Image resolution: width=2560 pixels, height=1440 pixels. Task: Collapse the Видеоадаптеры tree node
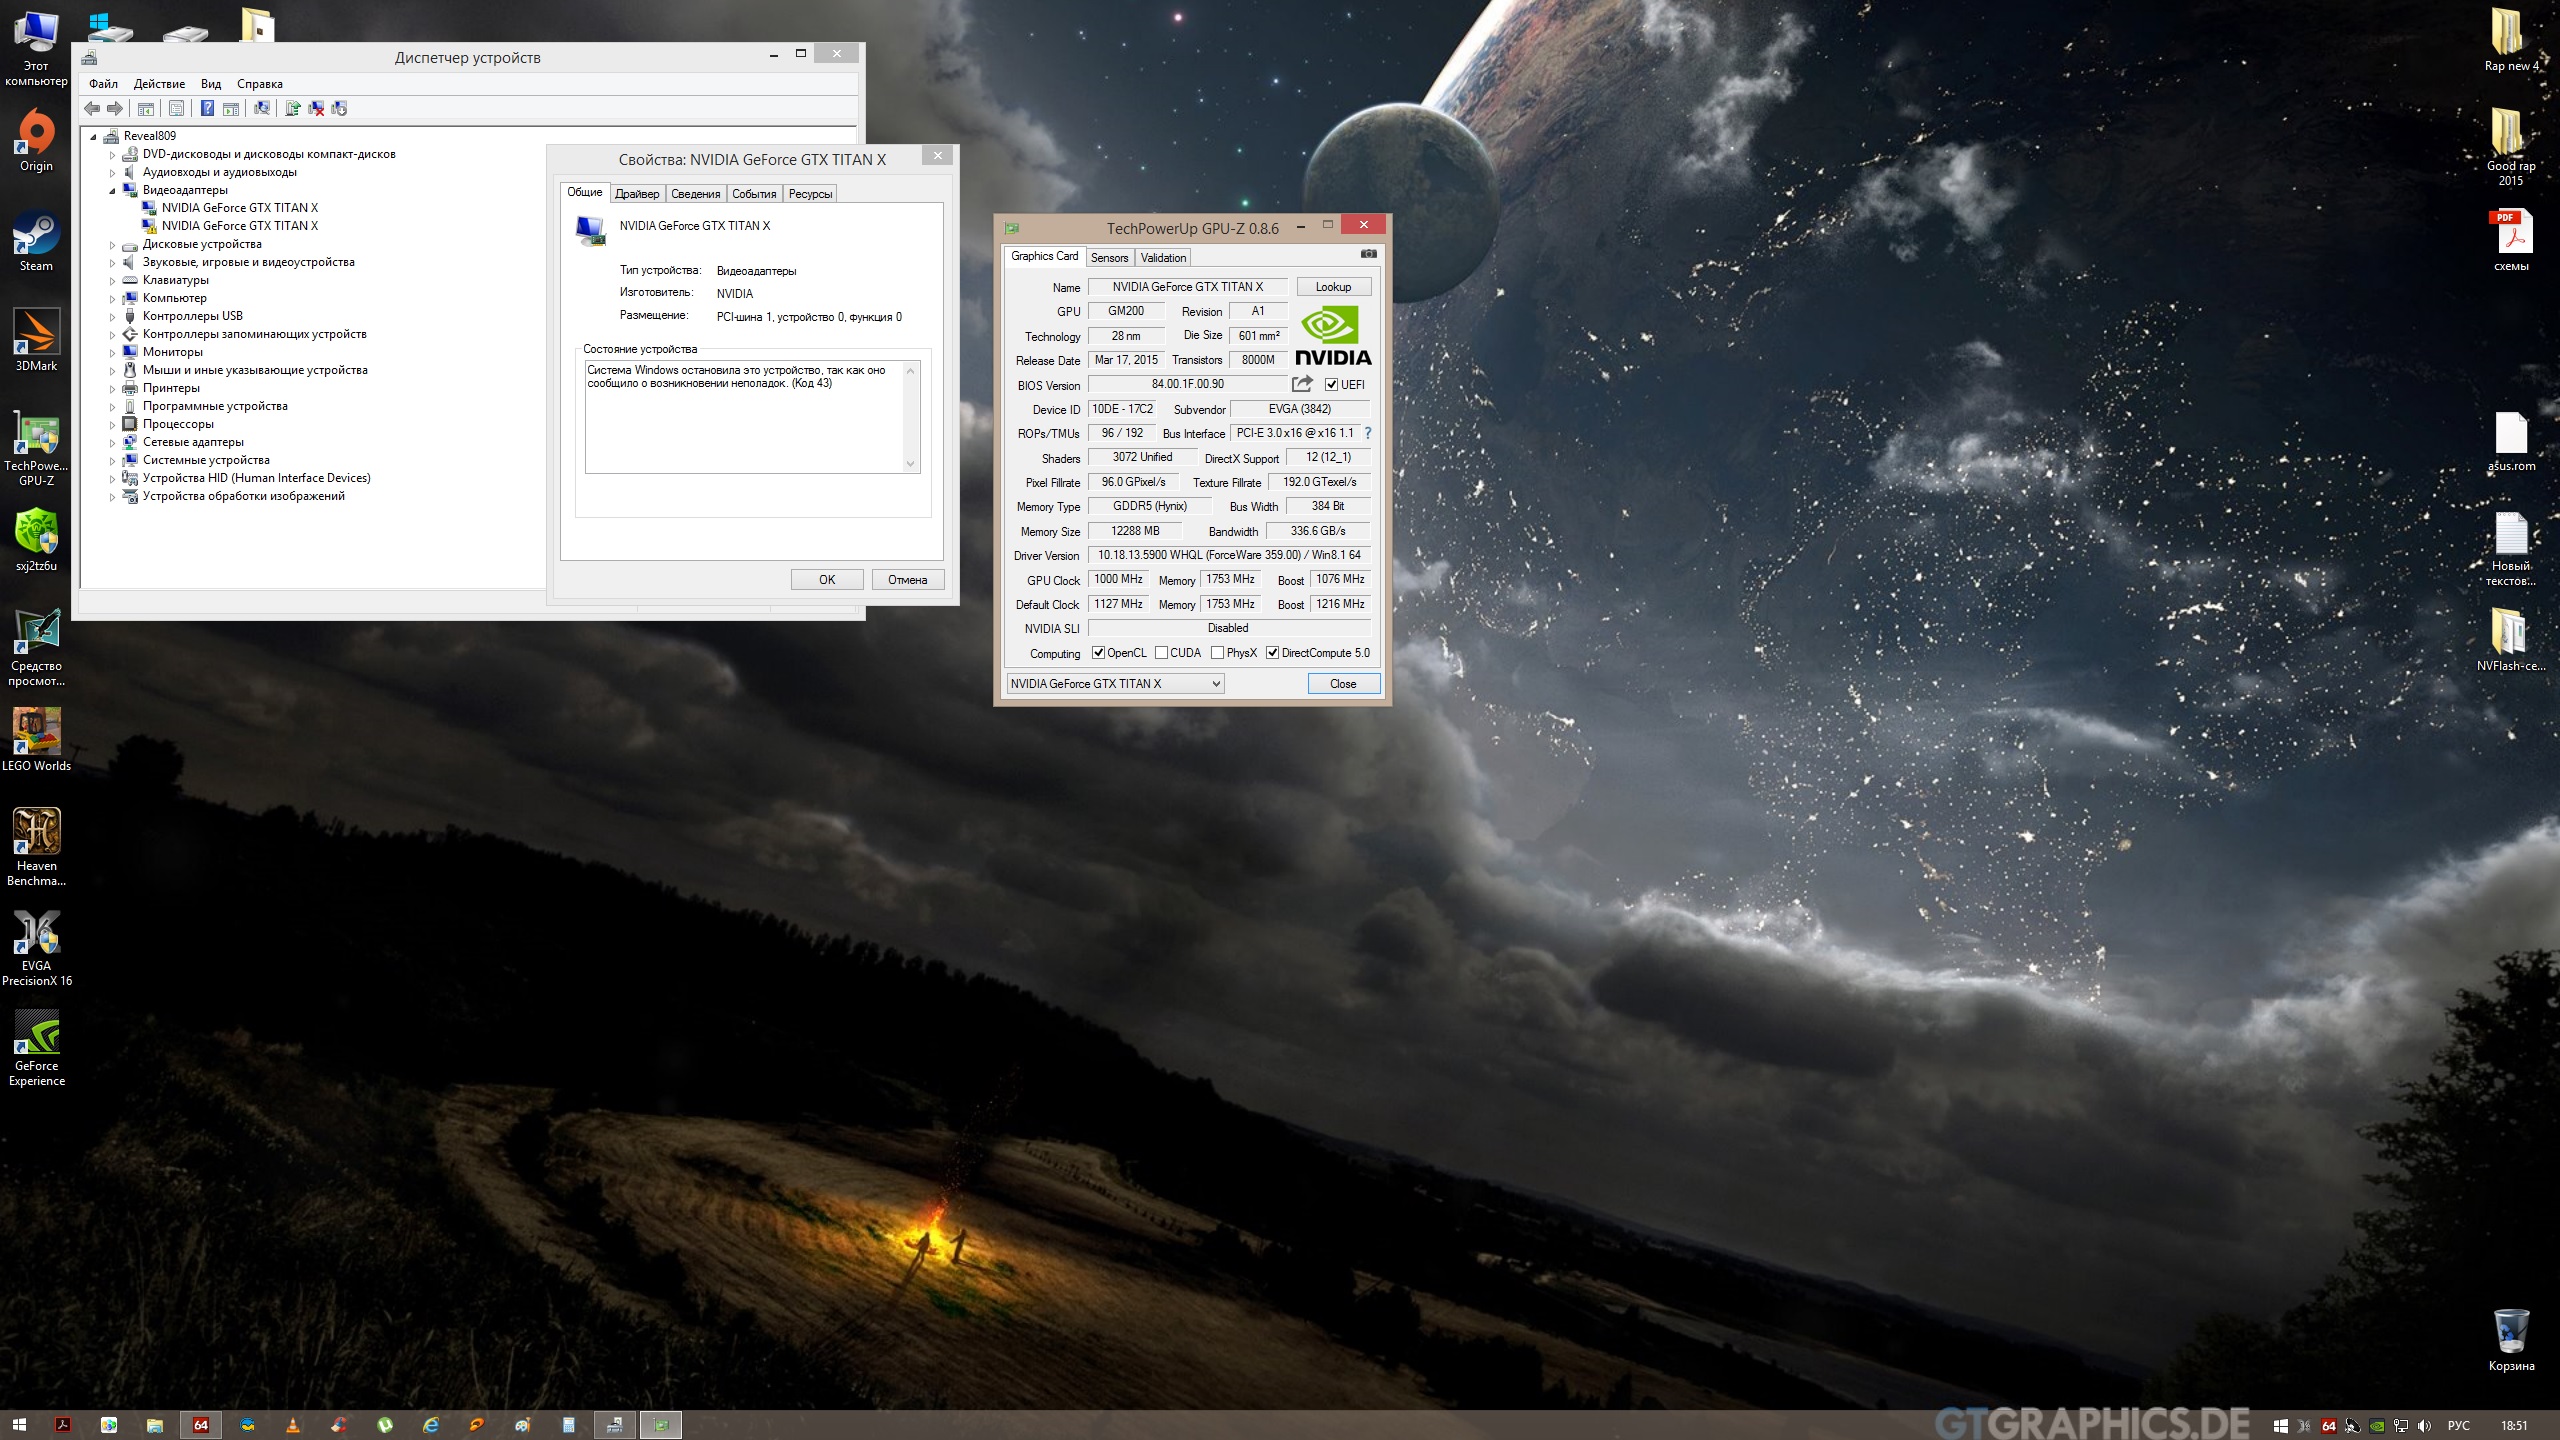(112, 190)
